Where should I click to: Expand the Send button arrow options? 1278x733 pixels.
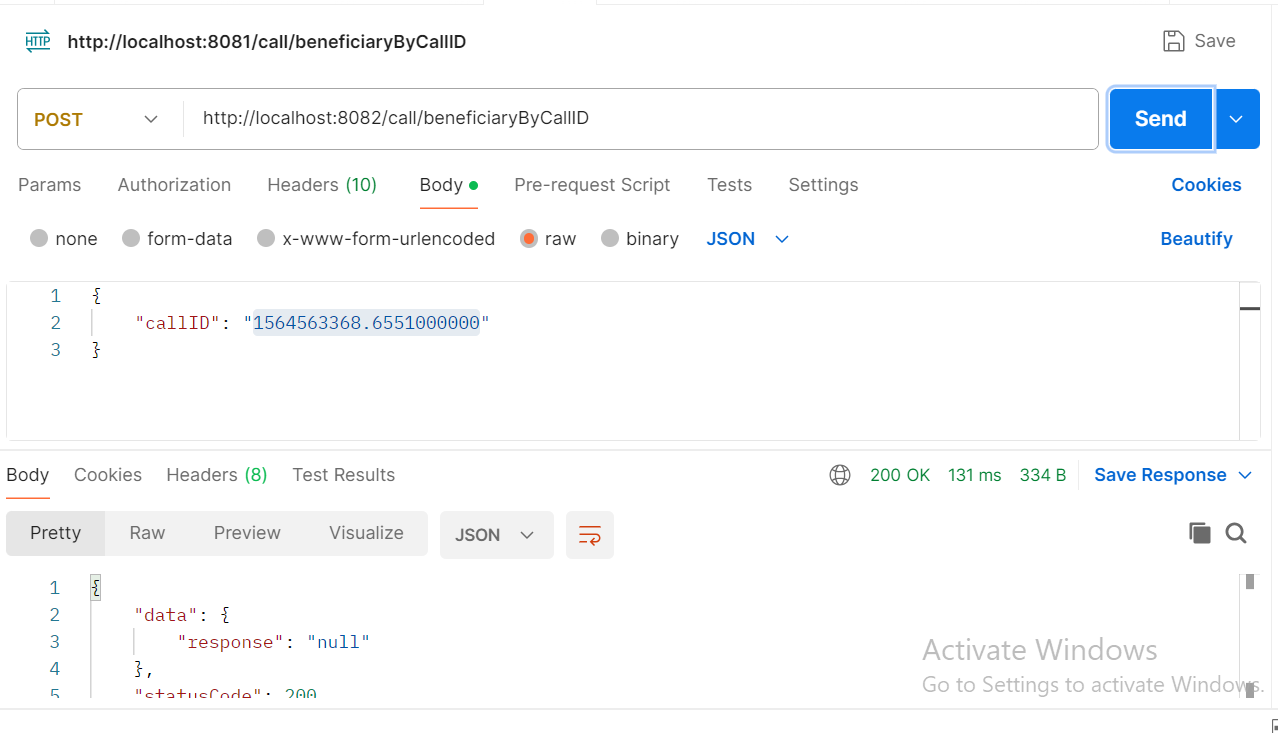[x=1237, y=119]
